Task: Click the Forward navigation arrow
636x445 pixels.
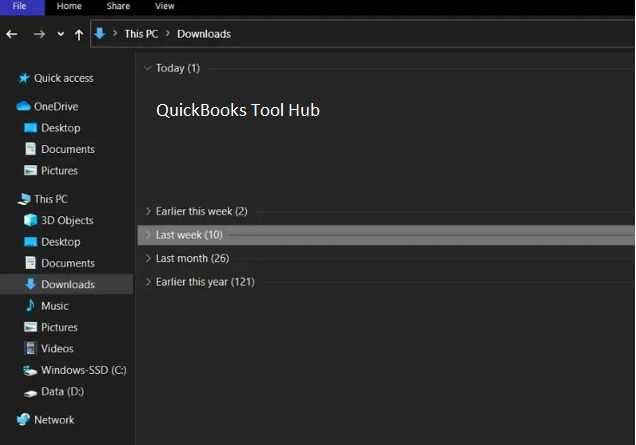Action: click(39, 34)
